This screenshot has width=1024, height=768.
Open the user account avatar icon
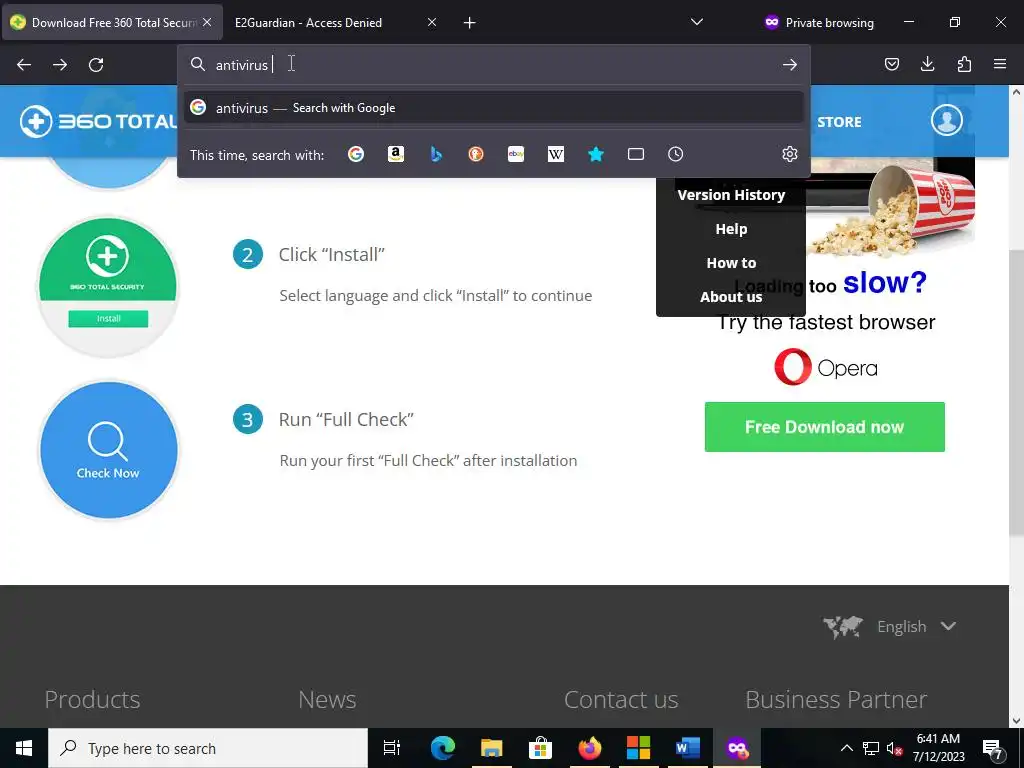tap(946, 120)
